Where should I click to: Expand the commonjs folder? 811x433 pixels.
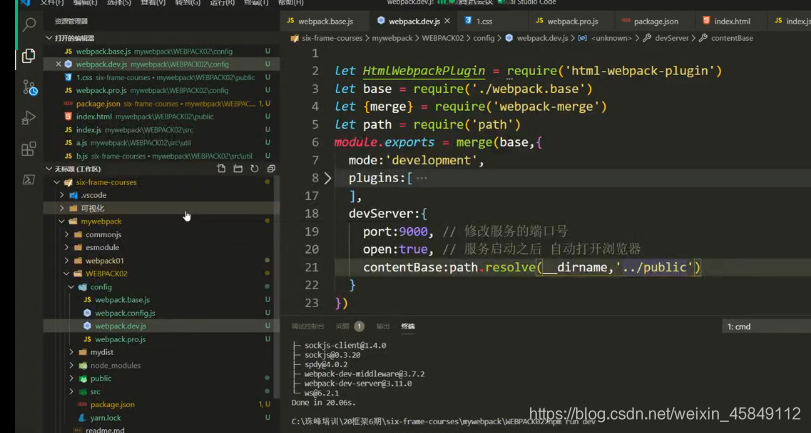point(67,234)
